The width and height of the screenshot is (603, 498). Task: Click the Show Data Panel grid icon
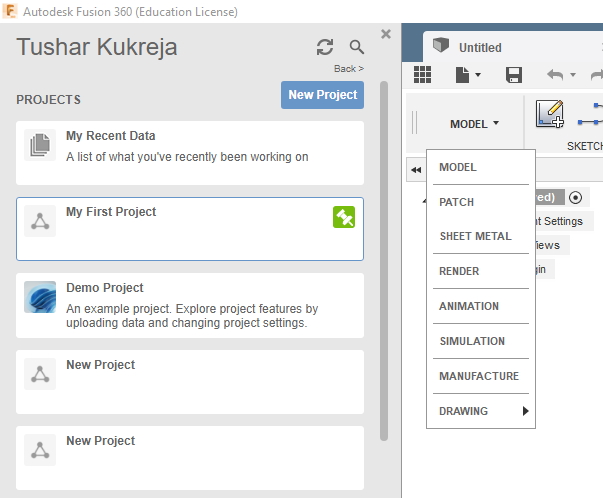(x=422, y=75)
